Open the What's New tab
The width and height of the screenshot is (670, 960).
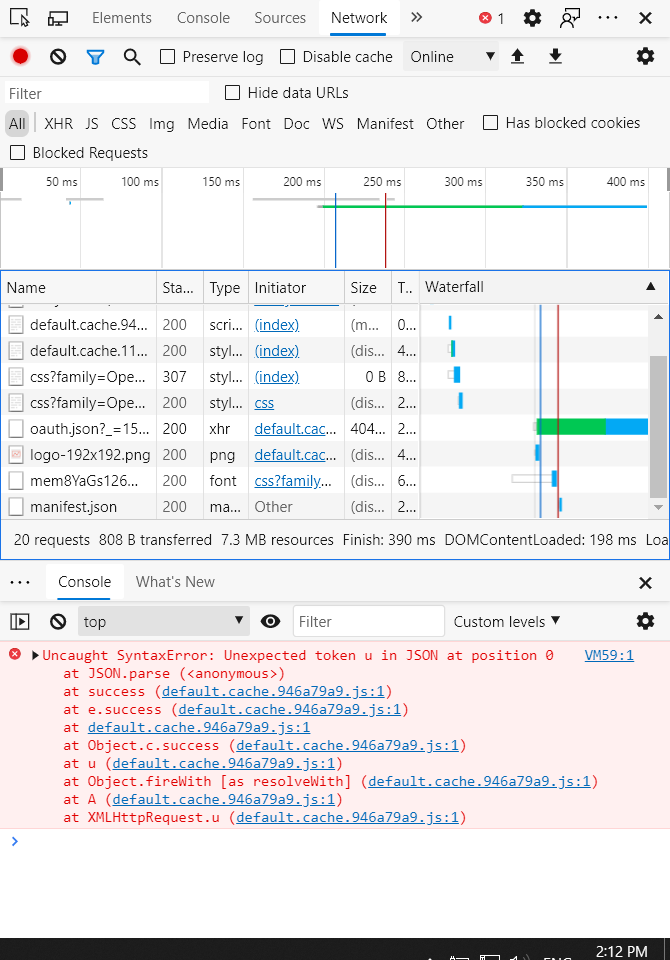175,582
